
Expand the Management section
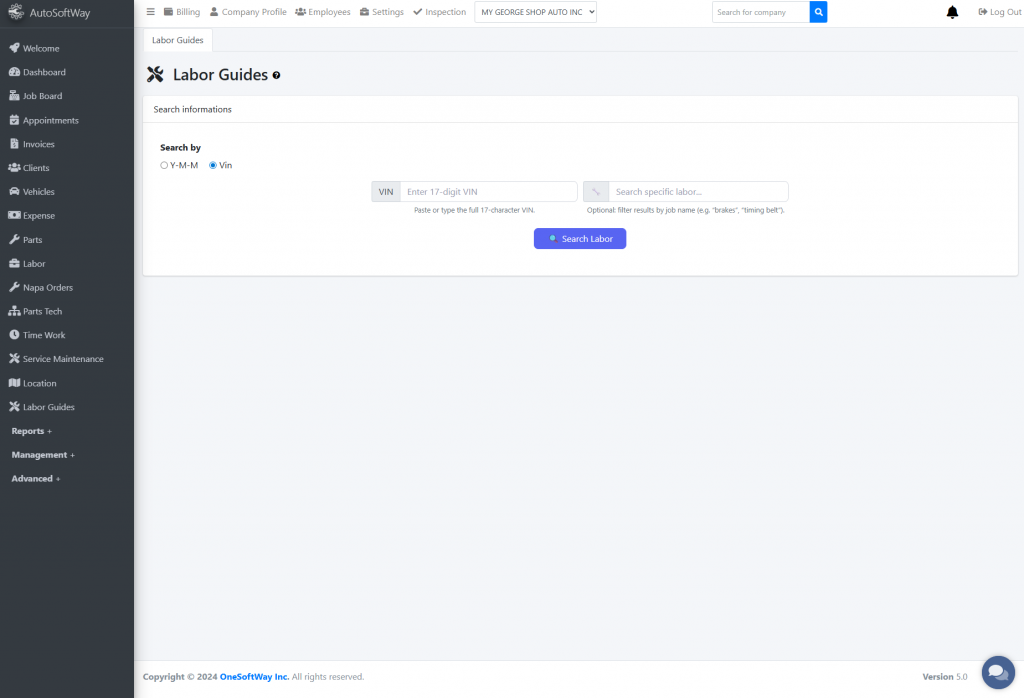click(43, 455)
